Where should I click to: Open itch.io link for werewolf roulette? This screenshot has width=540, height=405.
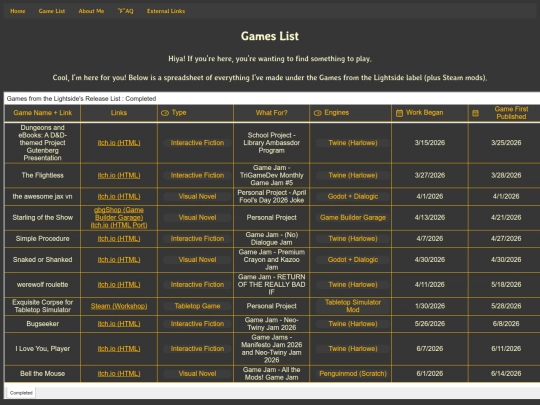[x=119, y=285]
